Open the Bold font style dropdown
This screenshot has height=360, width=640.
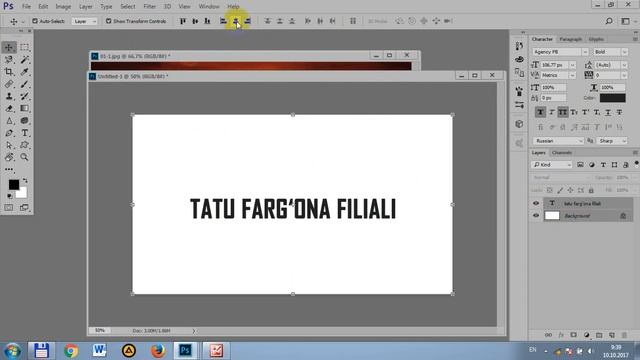624,52
